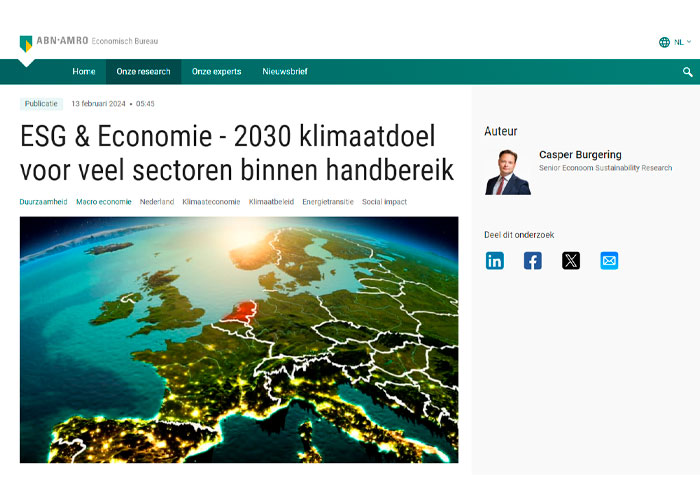Open the Nieuwsbrief menu item
The width and height of the screenshot is (700, 500).
pyautogui.click(x=285, y=71)
